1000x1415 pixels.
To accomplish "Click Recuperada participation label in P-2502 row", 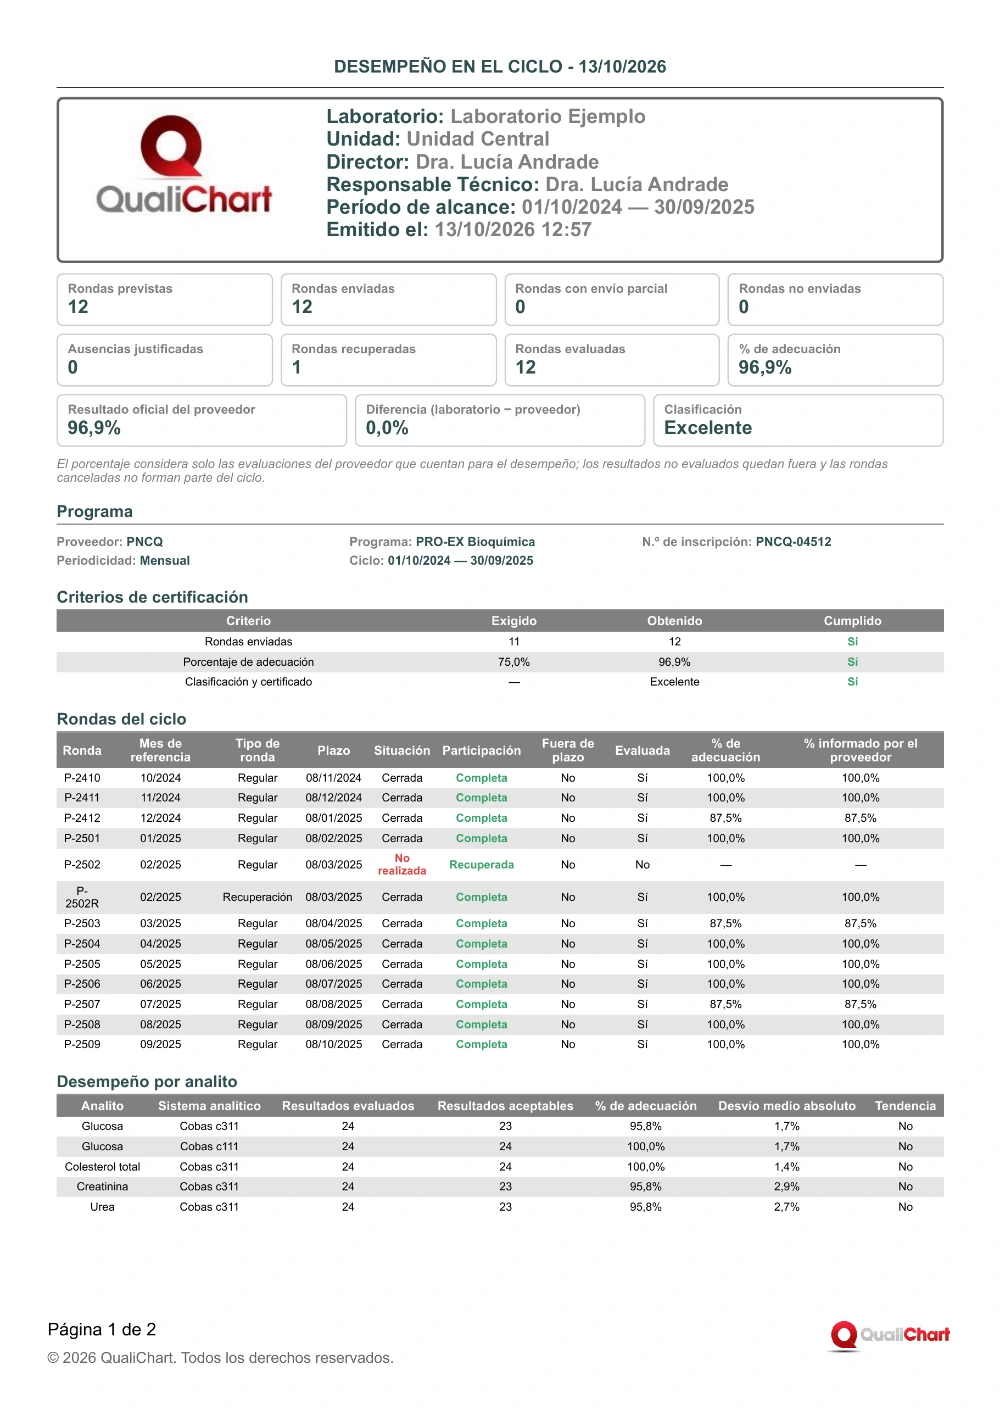I will point(482,865).
